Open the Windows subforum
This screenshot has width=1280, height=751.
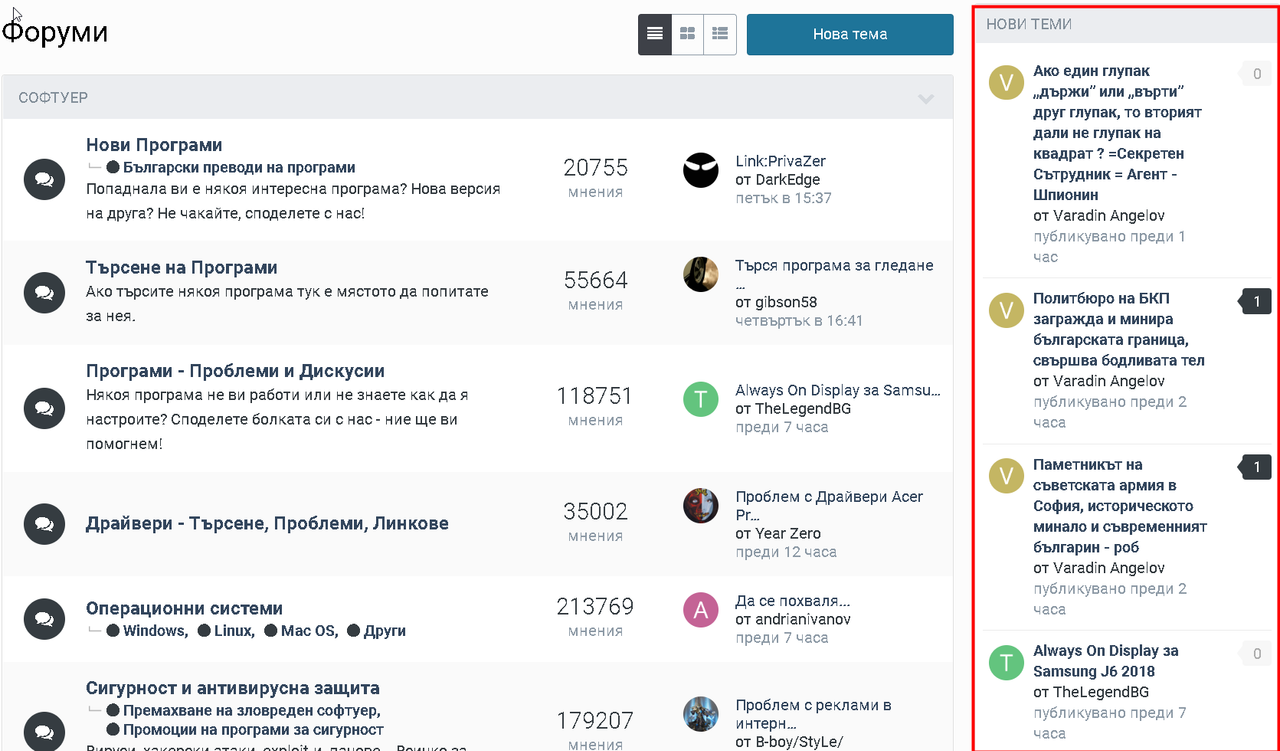(x=155, y=631)
